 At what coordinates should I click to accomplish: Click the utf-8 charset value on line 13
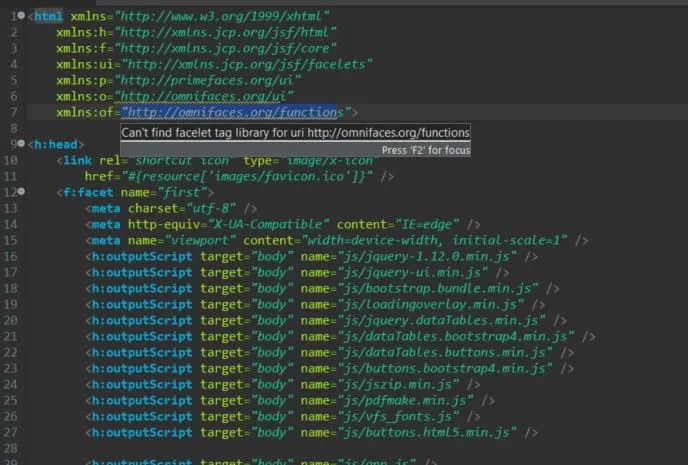tap(211, 208)
